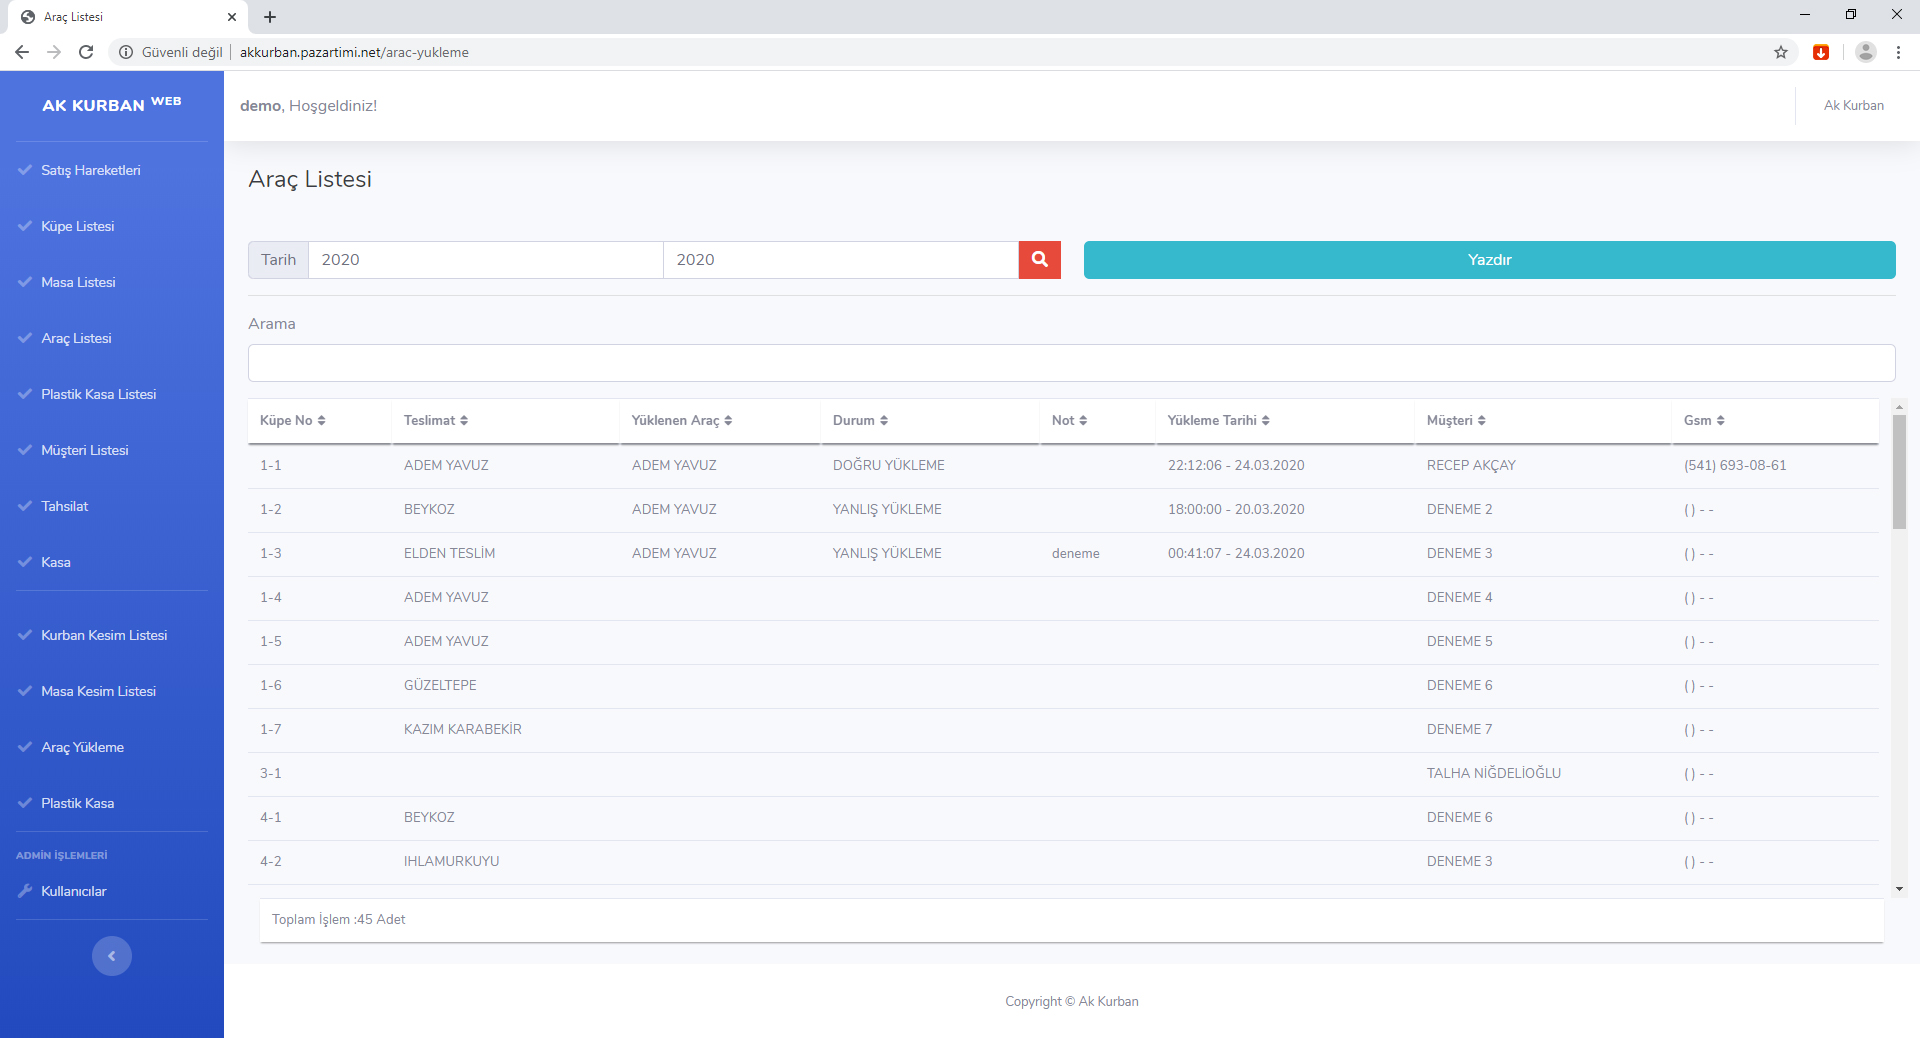Focus the Arama search input field
1920x1038 pixels.
tap(1071, 363)
